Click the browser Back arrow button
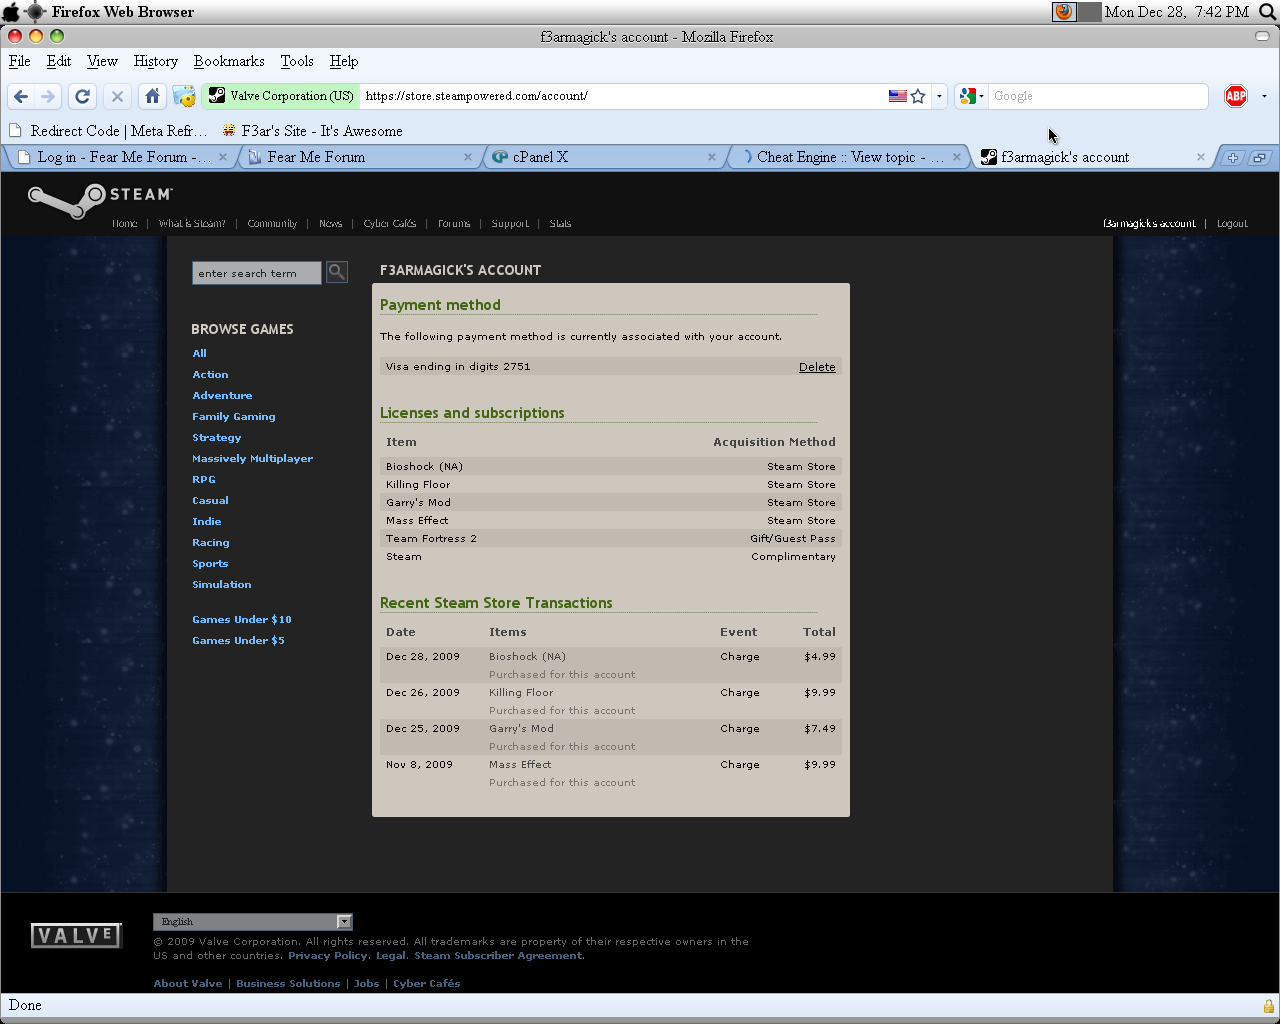Viewport: 1280px width, 1024px height. (x=21, y=96)
